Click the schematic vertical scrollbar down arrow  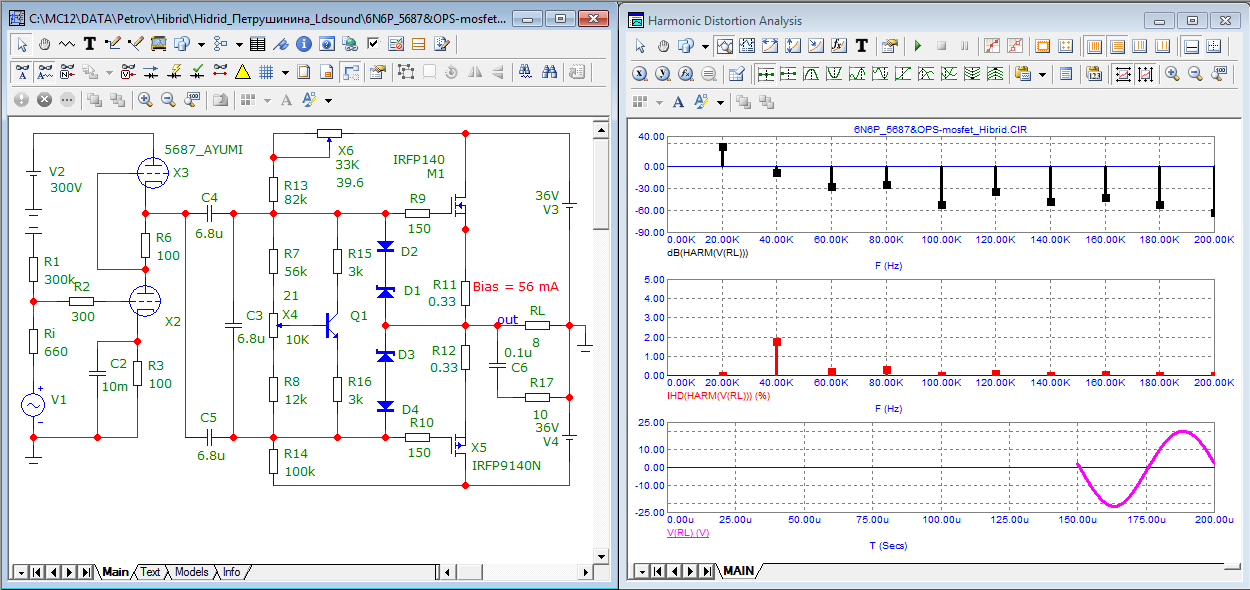[x=600, y=555]
